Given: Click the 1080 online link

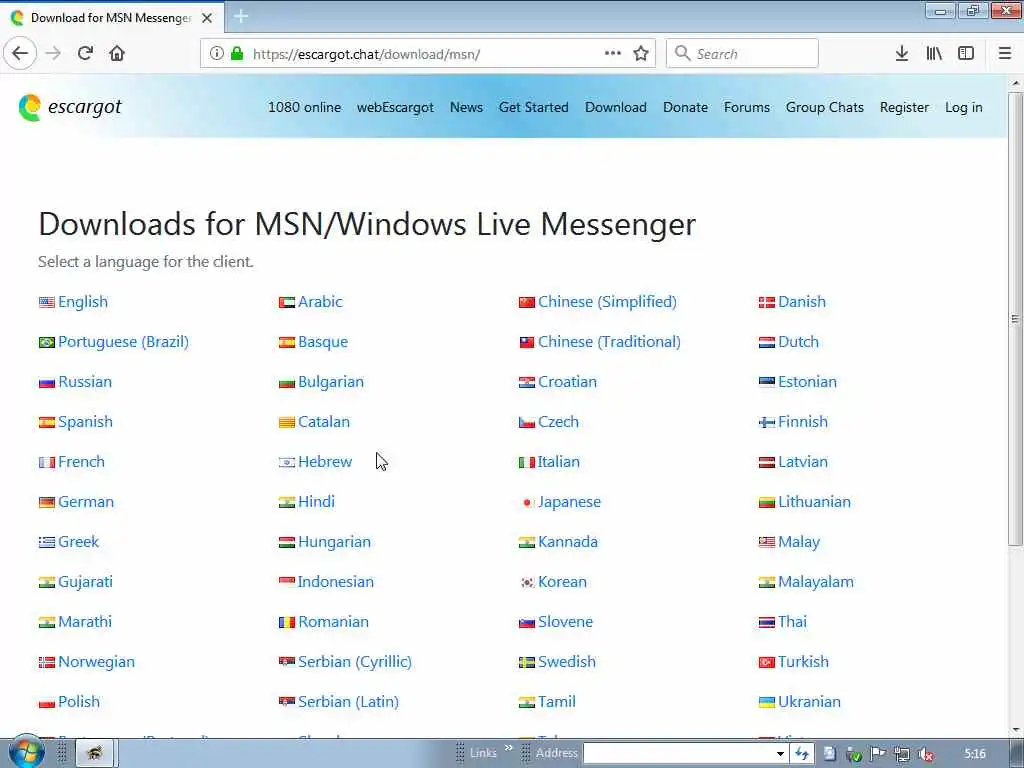Looking at the screenshot, I should click(304, 107).
